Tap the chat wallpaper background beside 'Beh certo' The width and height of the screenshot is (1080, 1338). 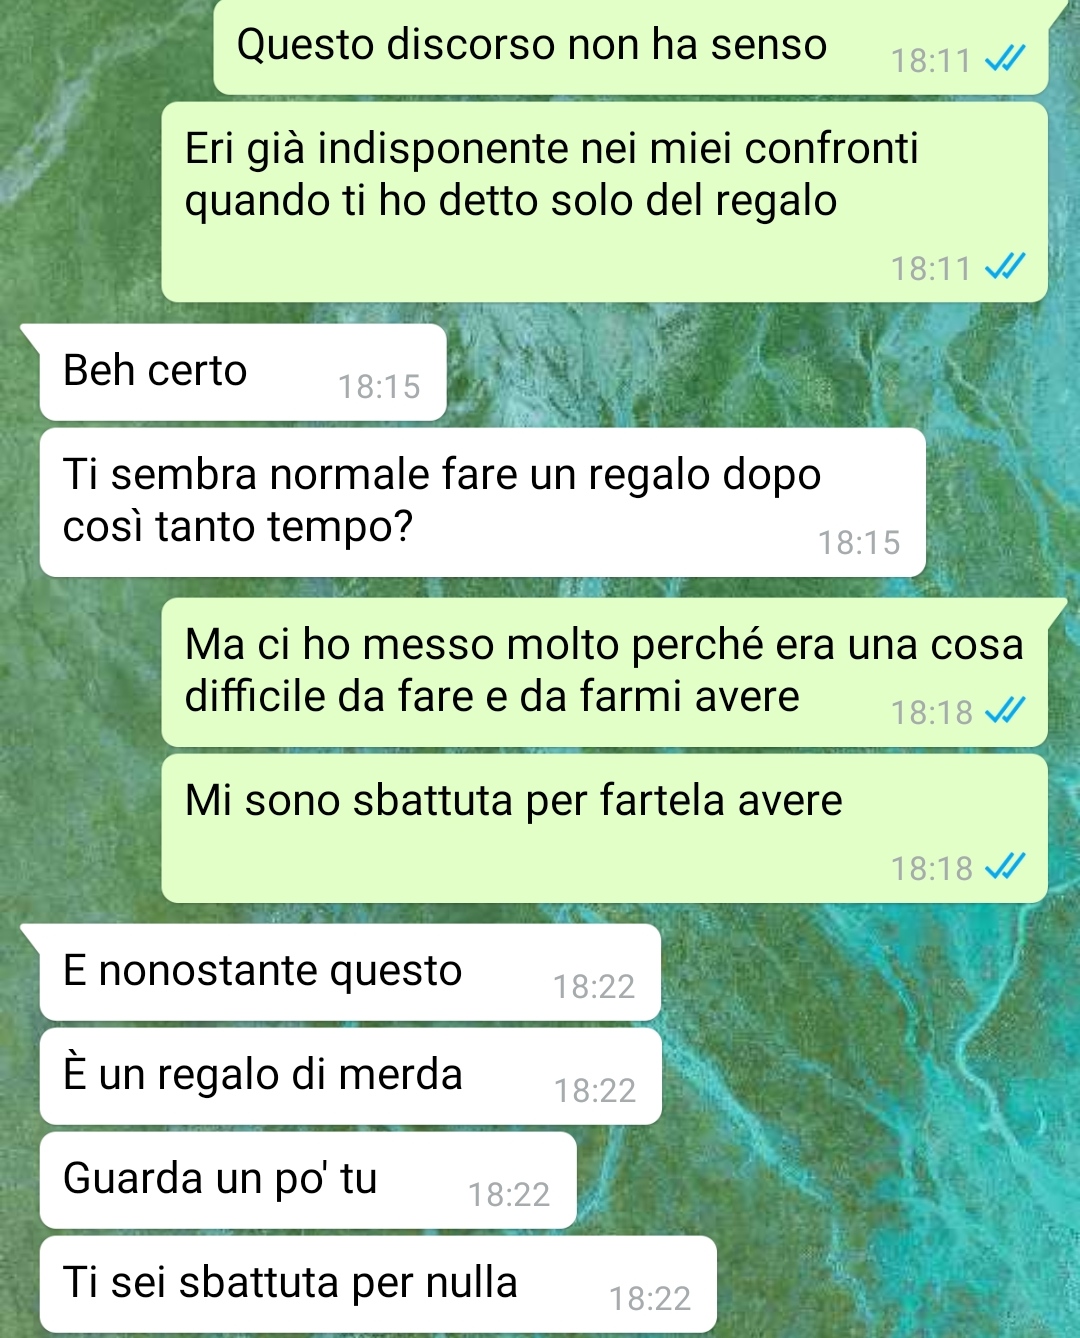[760, 370]
